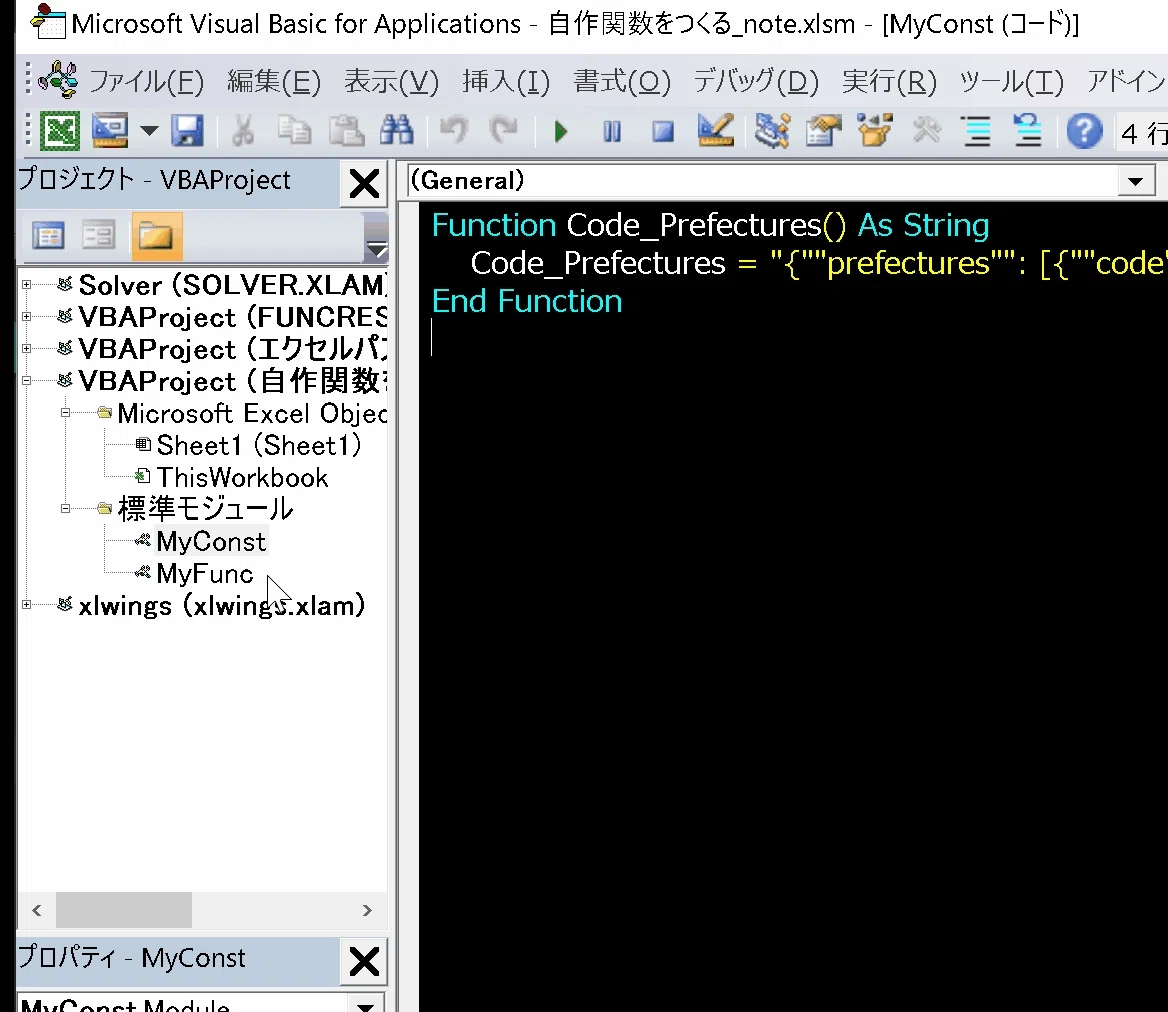Close the Properties - MyConst pane

(x=364, y=961)
